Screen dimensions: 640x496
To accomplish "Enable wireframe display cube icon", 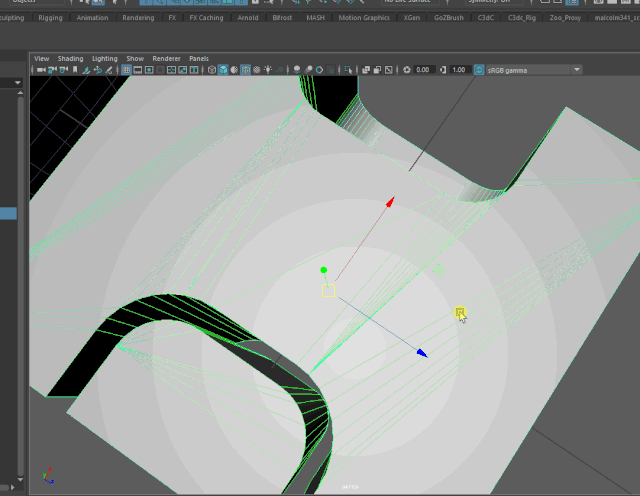I will [x=211, y=70].
